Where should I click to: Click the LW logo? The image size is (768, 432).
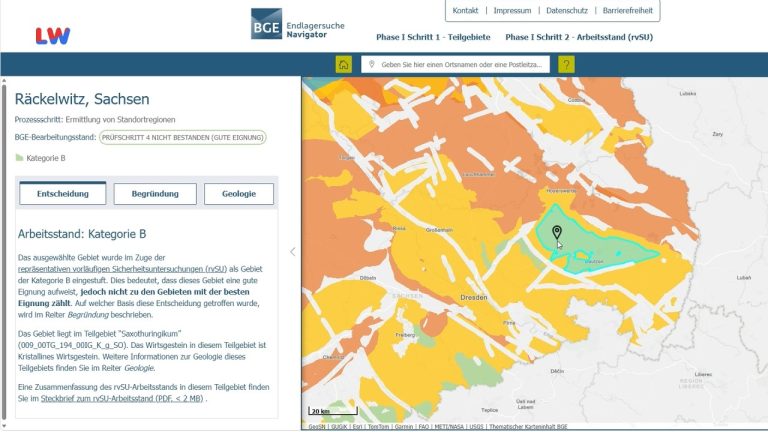52,36
